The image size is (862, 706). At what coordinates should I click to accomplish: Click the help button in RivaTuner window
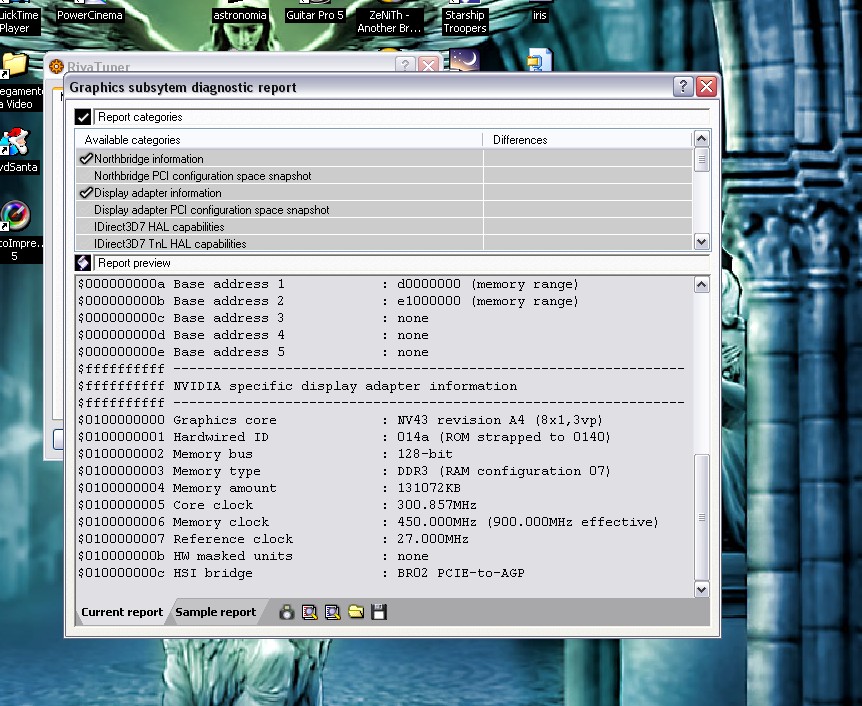(x=405, y=65)
